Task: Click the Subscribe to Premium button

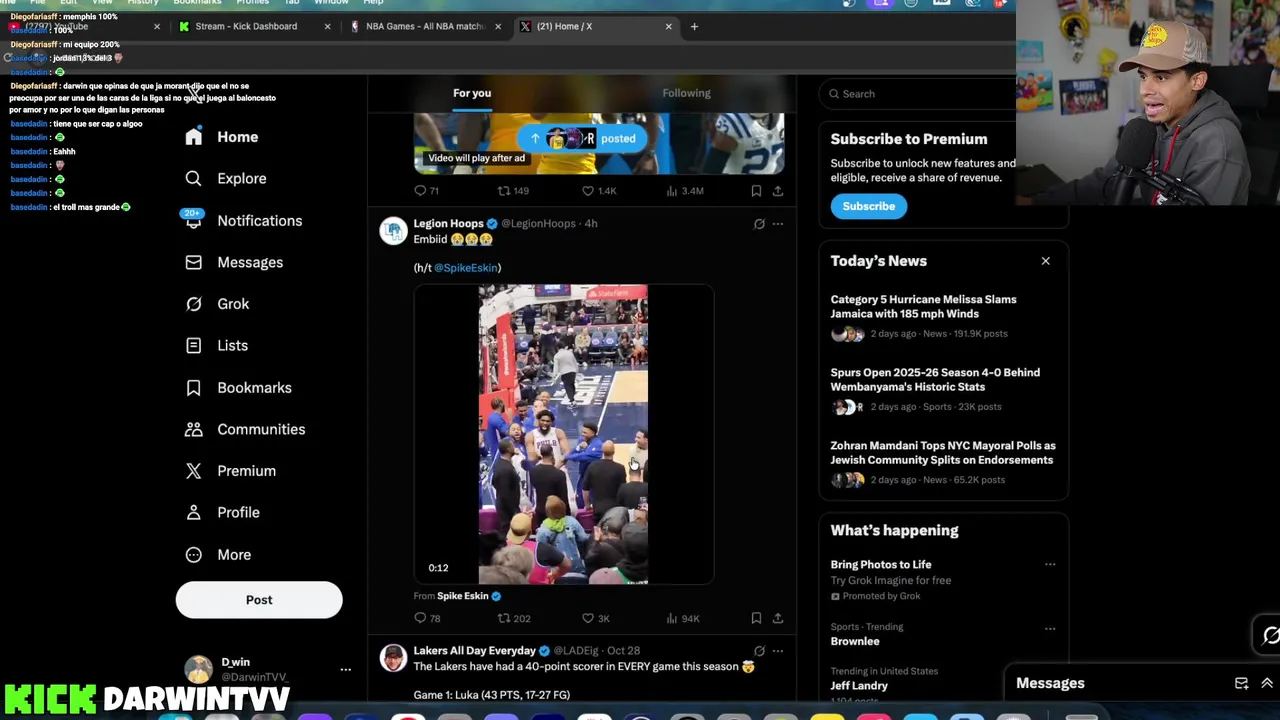Action: point(868,206)
